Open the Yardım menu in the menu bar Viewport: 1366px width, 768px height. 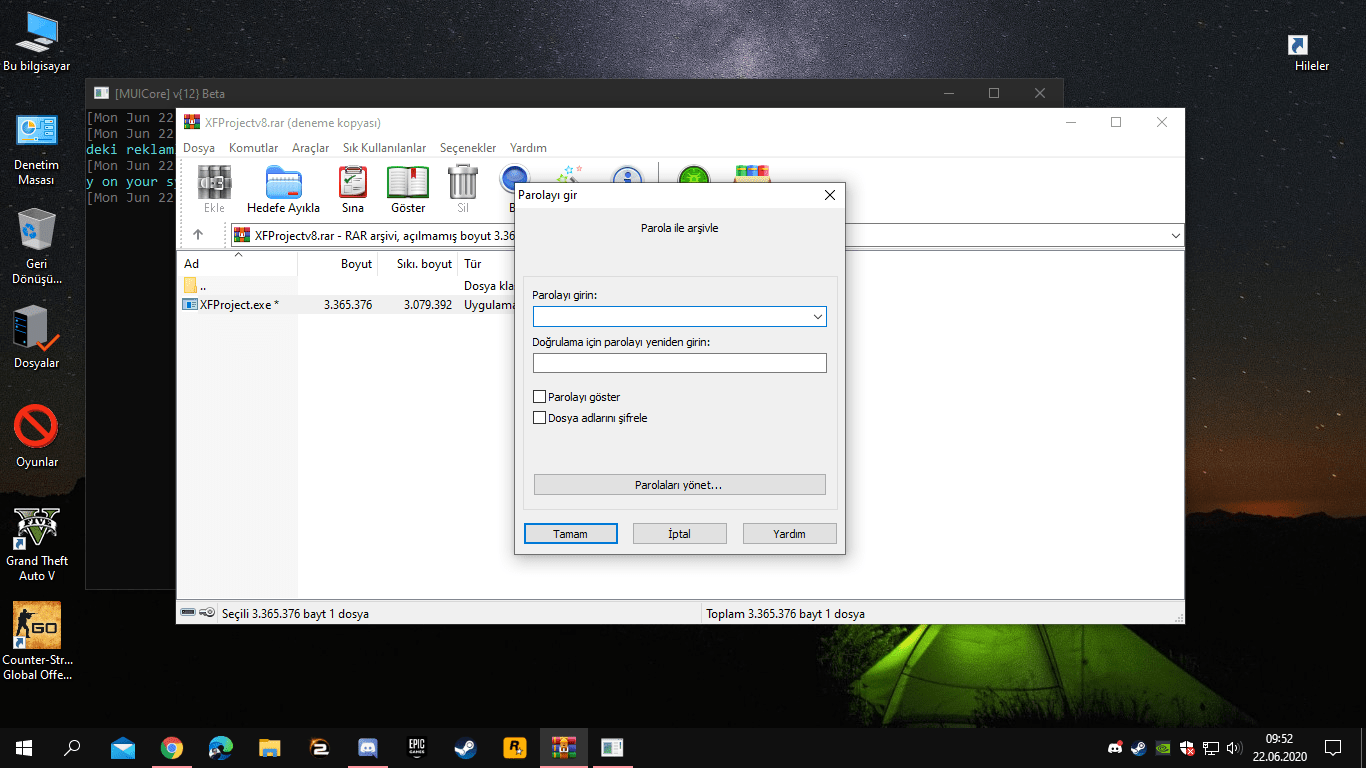point(528,148)
